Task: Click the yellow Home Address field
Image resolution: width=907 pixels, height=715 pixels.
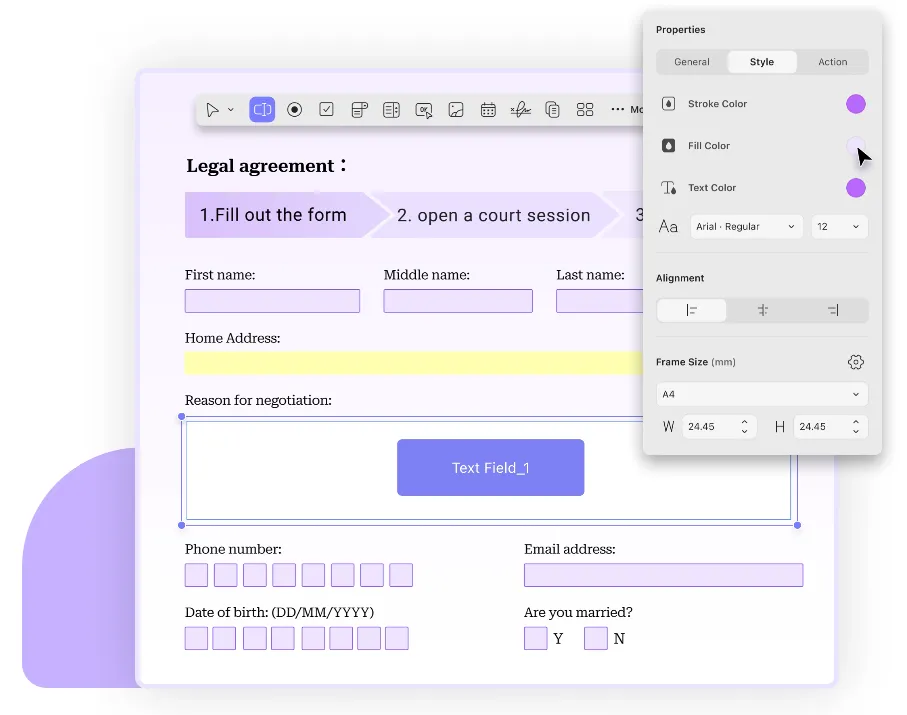Action: coord(414,363)
